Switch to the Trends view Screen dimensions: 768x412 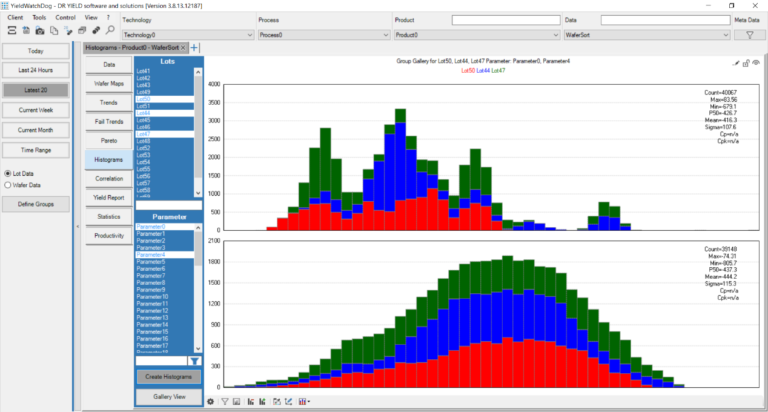click(x=109, y=103)
